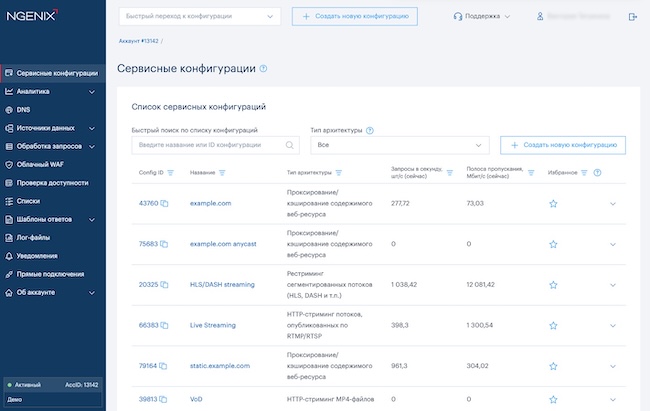Expand the example.com anycast row chevron
The height and width of the screenshot is (411, 650).
613,245
